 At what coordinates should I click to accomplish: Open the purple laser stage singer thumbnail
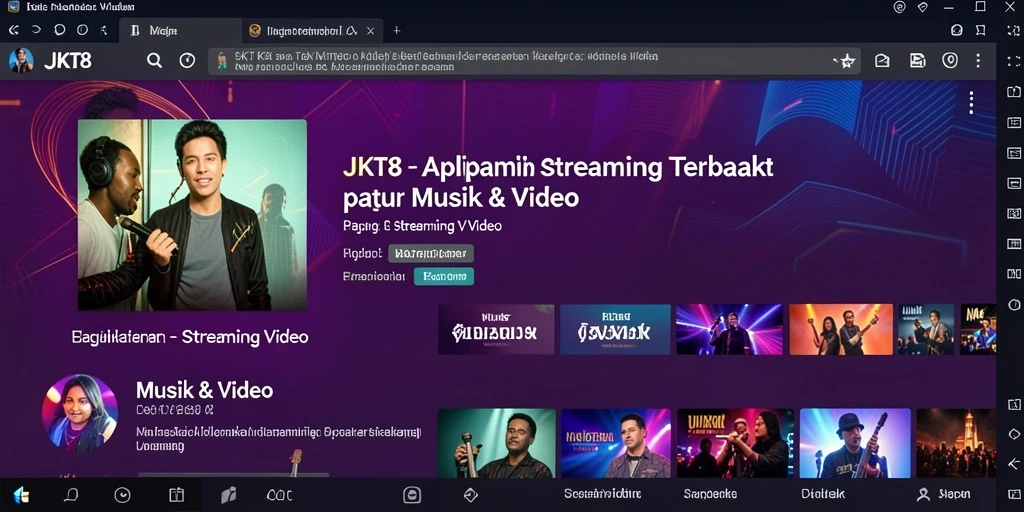(728, 330)
